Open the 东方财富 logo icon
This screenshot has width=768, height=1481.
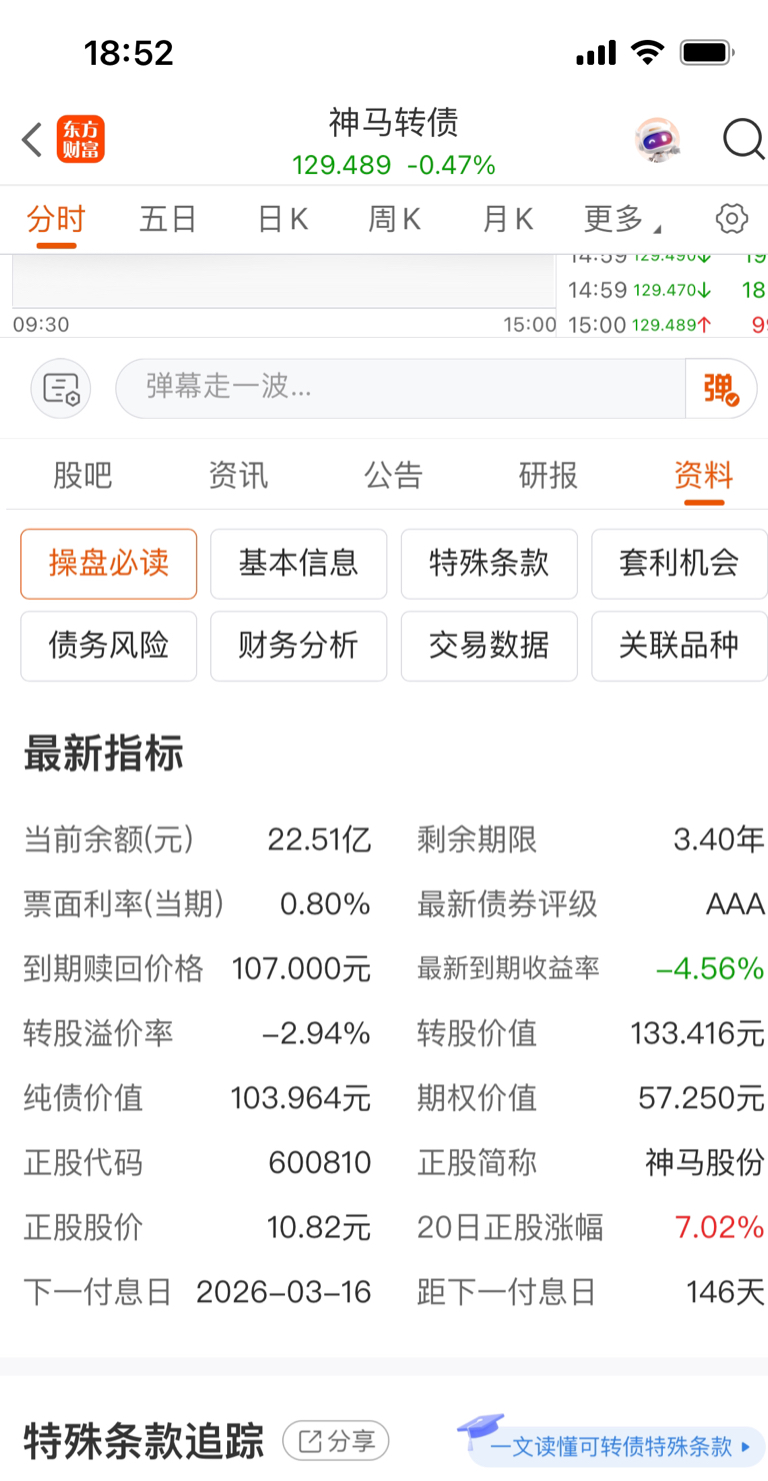pyautogui.click(x=81, y=140)
